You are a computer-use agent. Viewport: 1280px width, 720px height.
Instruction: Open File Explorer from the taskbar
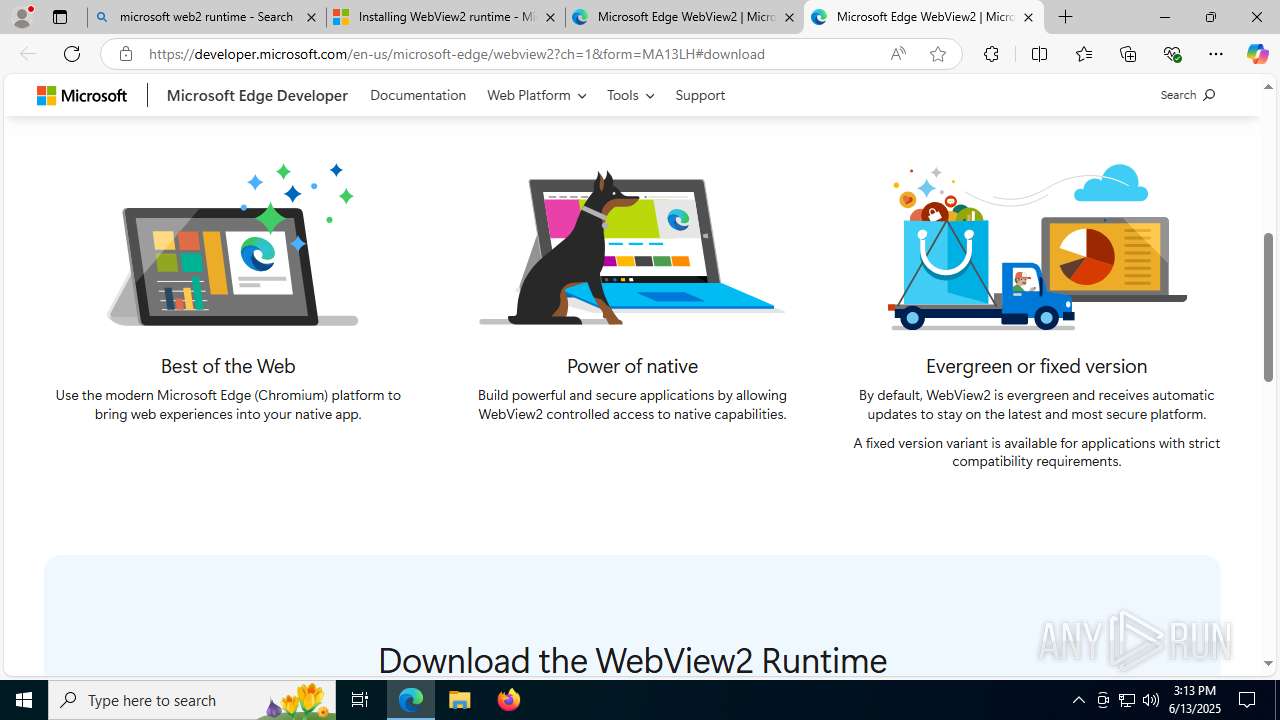pos(460,700)
